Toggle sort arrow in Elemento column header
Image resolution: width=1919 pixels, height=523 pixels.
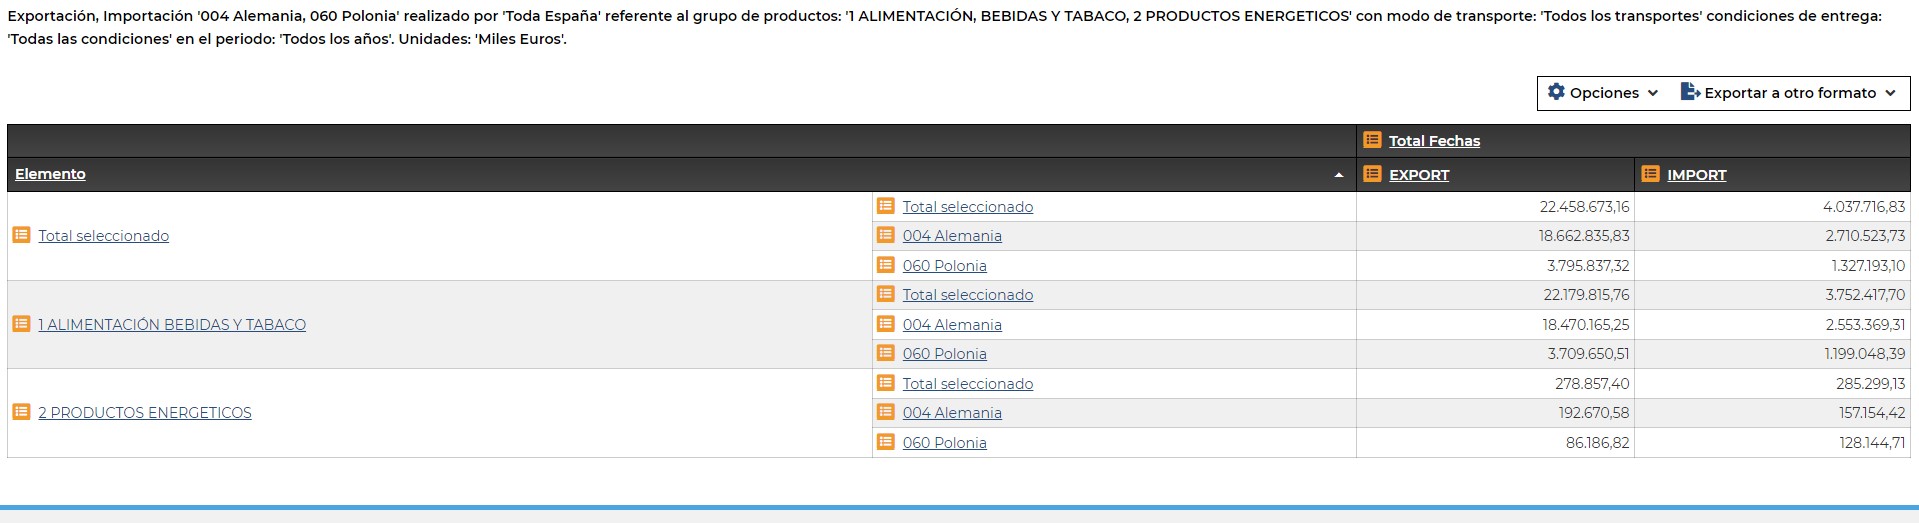[1339, 175]
